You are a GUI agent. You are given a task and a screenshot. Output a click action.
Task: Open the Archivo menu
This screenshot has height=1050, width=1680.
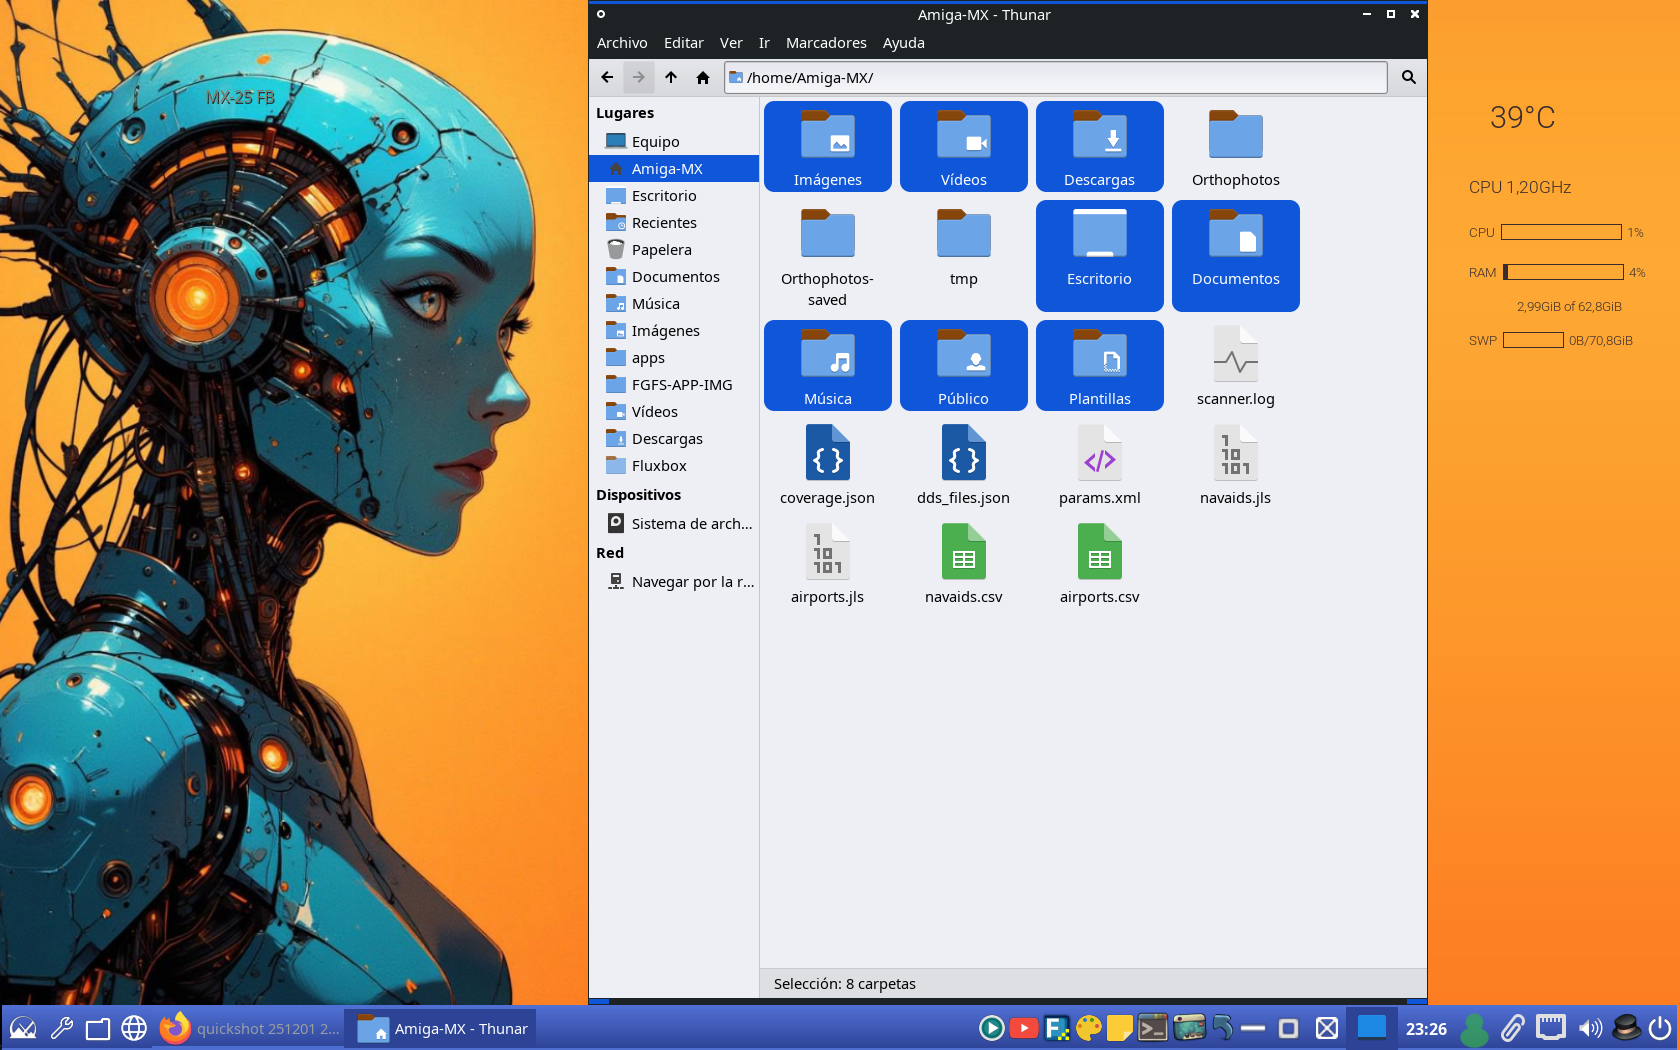tap(622, 43)
